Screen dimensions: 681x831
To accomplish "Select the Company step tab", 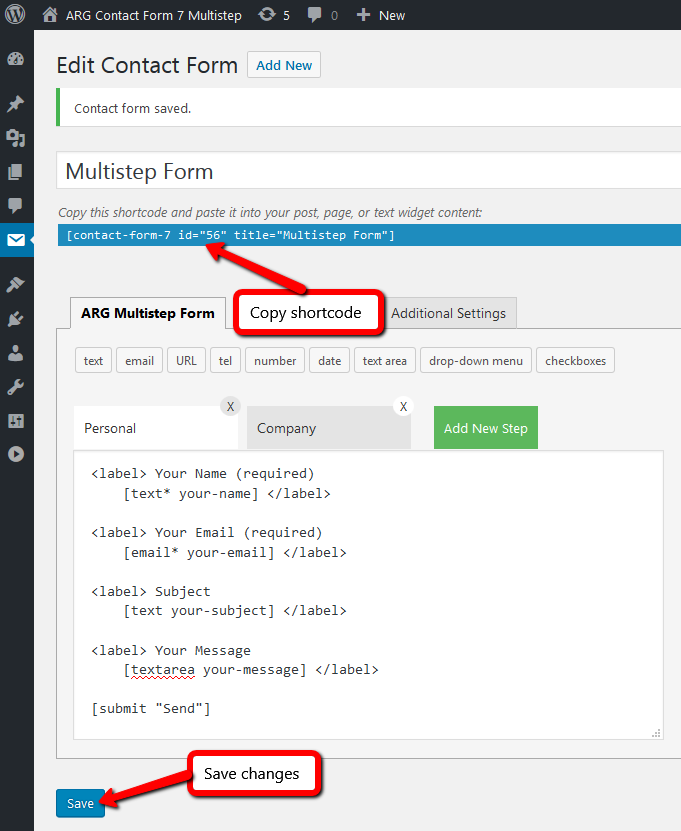I will [329, 428].
